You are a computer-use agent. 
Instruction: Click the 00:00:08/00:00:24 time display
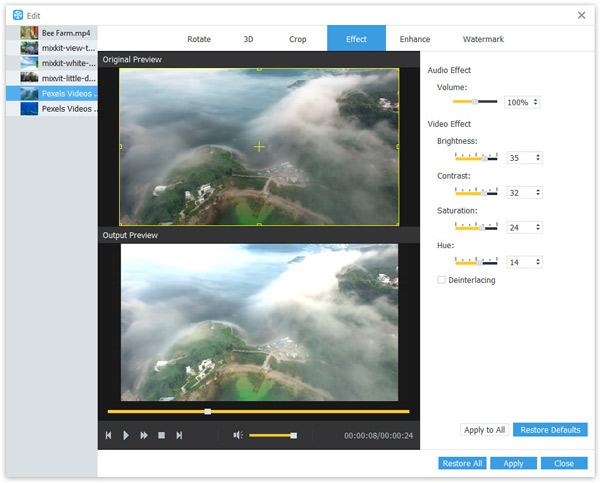click(378, 436)
